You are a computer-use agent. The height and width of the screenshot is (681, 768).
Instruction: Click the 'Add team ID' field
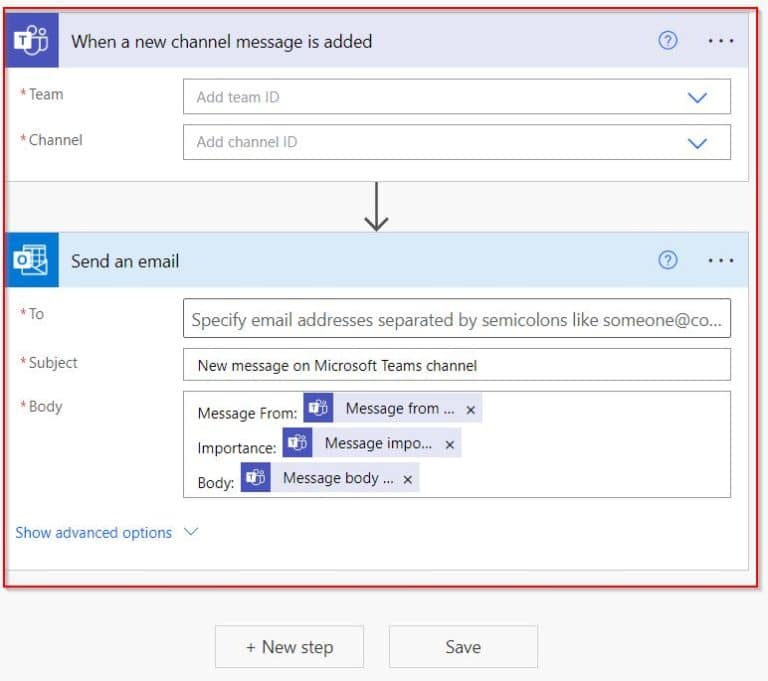click(x=456, y=97)
